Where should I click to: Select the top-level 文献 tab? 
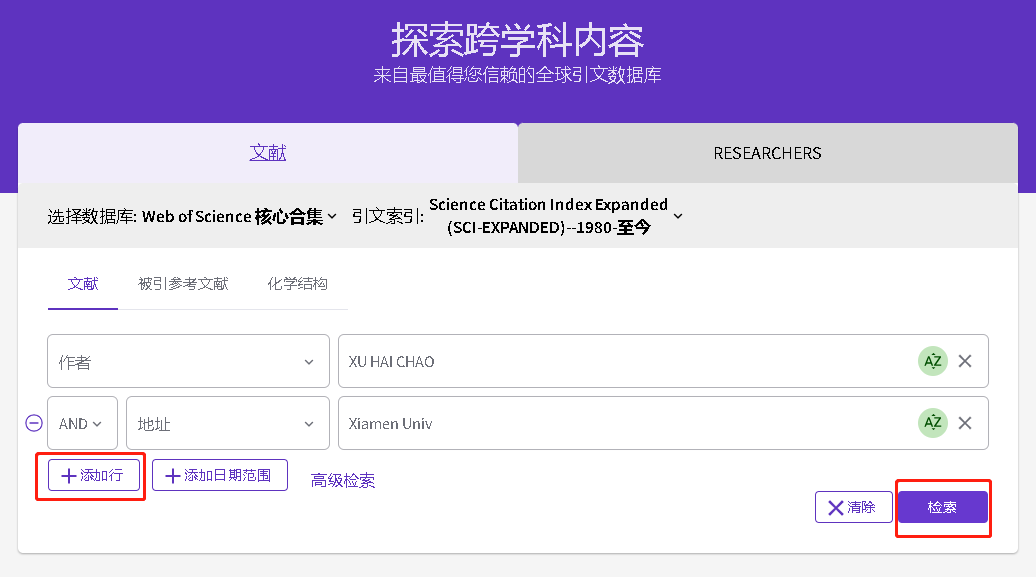[x=268, y=153]
